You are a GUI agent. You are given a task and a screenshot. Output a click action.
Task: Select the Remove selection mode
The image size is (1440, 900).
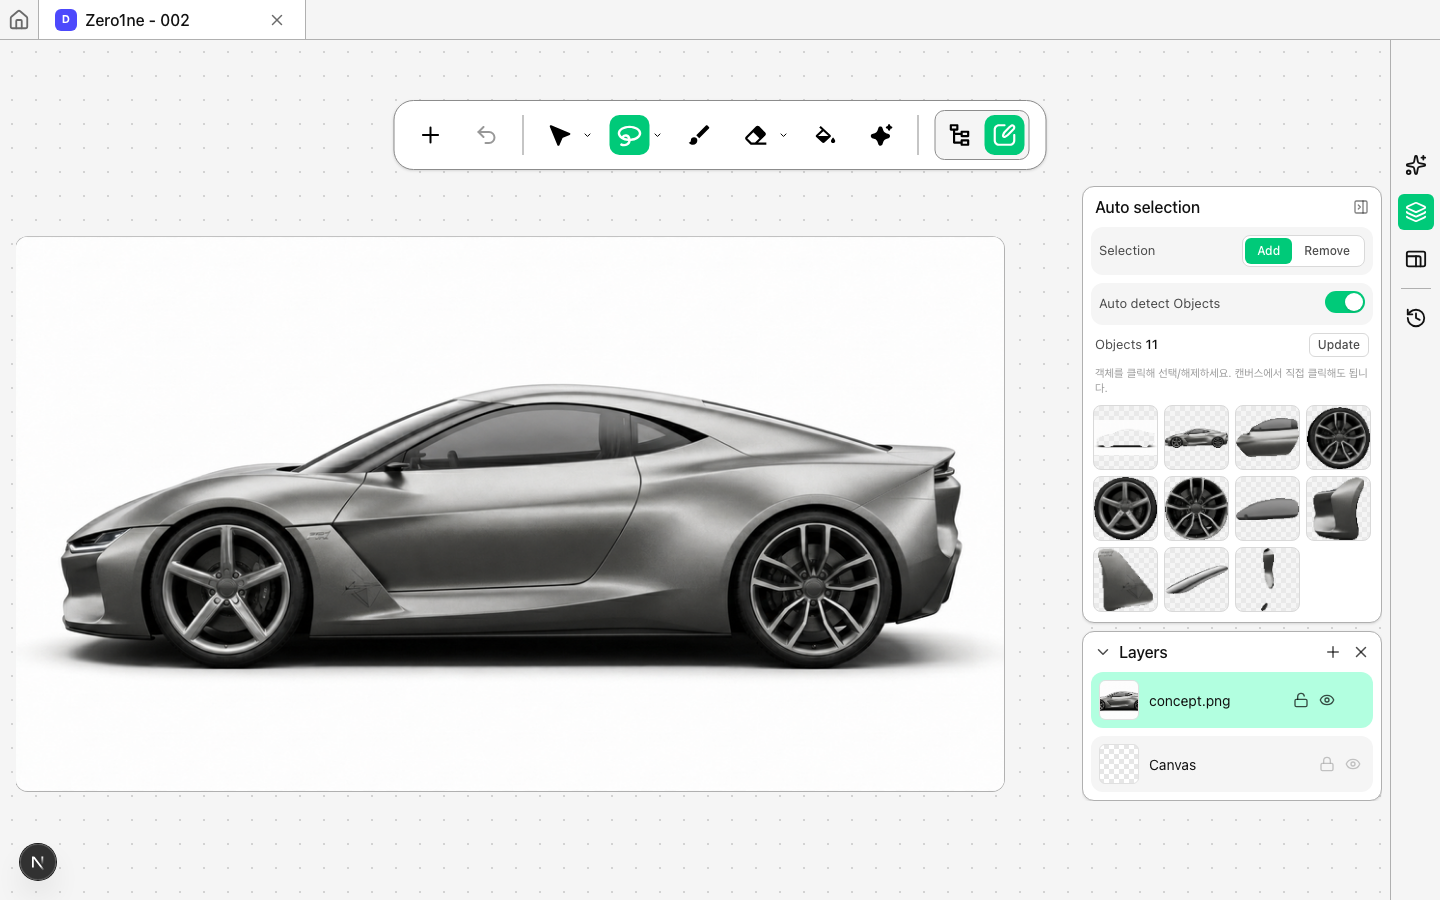(1327, 251)
